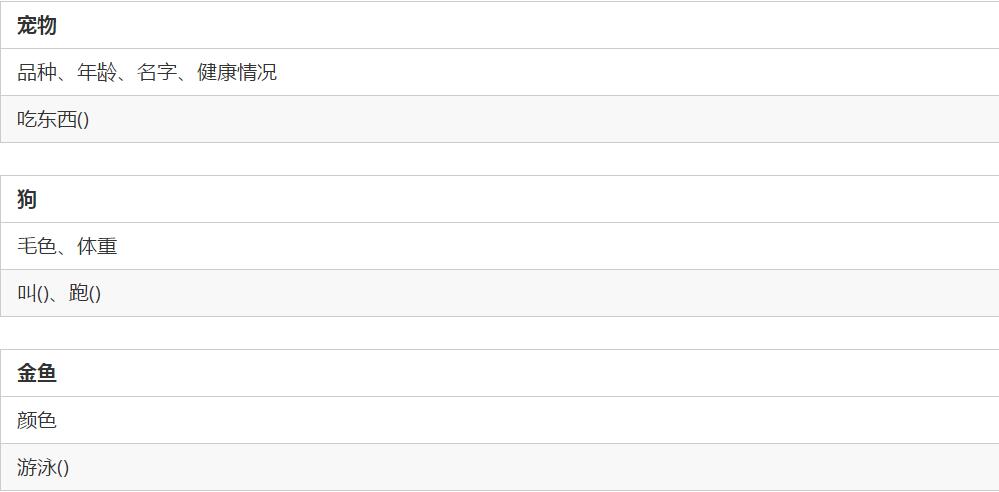
Task: Click the word 品种 in pet attributes
Action: (x=37, y=73)
